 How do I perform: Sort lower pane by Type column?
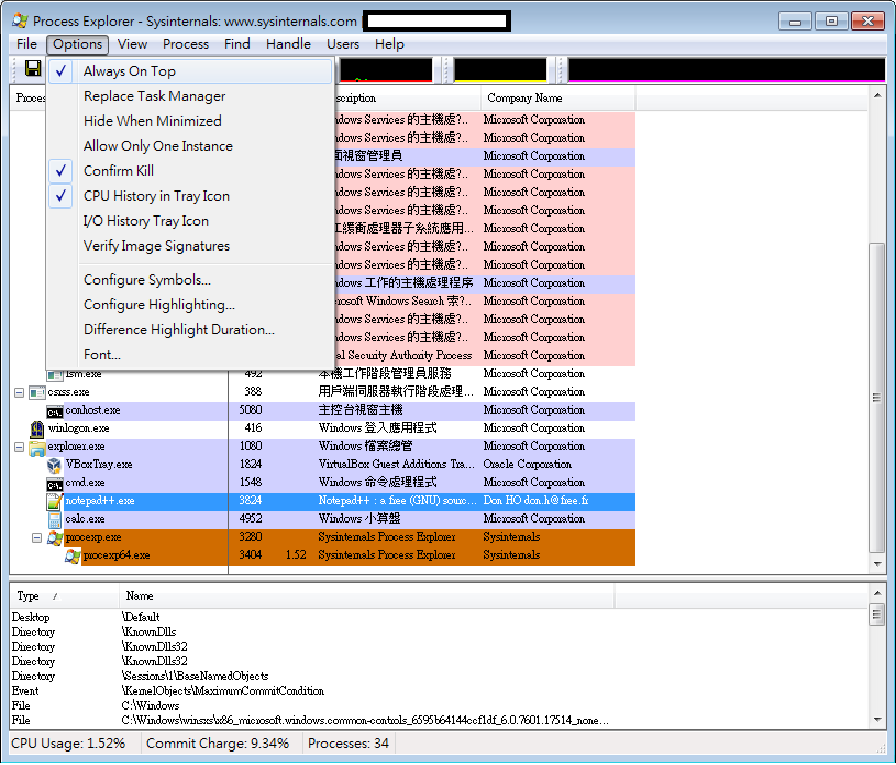point(65,597)
